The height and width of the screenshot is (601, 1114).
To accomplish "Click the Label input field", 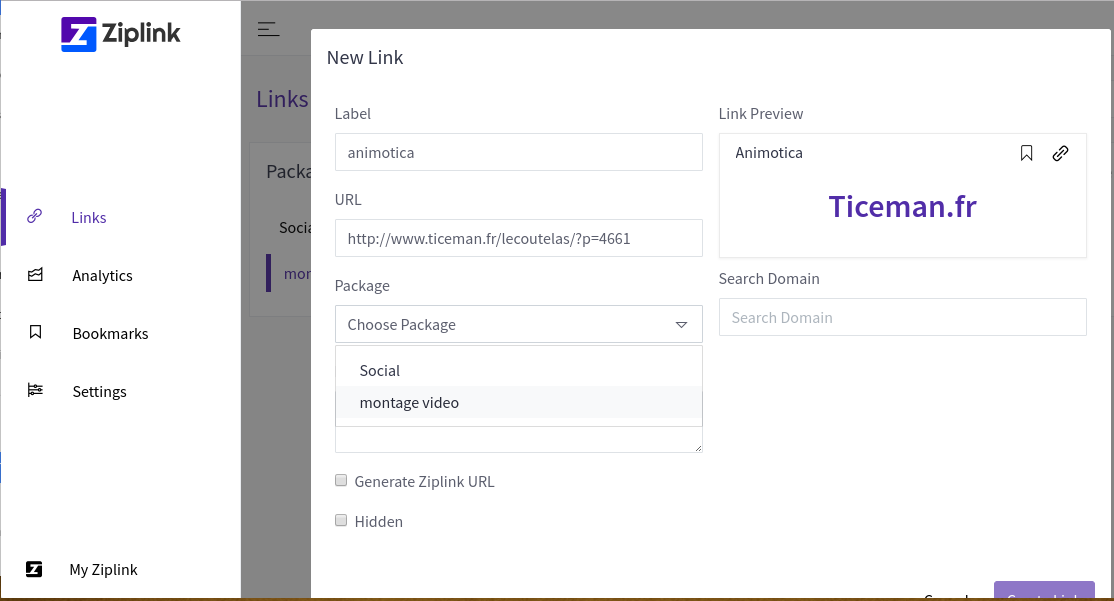I will pyautogui.click(x=519, y=152).
